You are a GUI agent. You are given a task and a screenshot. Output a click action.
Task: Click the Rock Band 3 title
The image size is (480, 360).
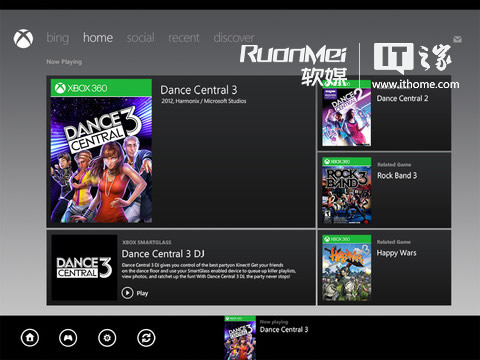coord(397,175)
